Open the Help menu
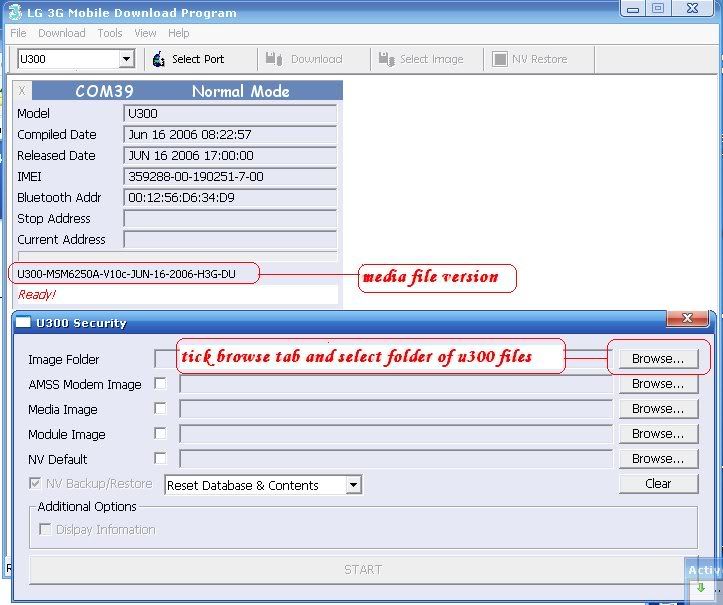The image size is (723, 605). [x=178, y=33]
